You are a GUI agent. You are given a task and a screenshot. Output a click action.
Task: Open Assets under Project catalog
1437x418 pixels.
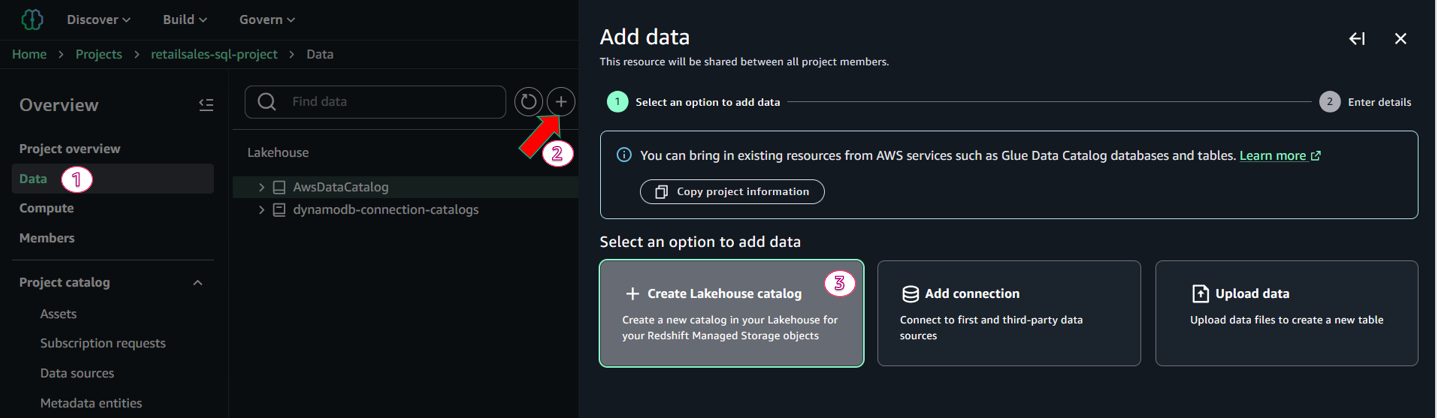click(x=58, y=313)
